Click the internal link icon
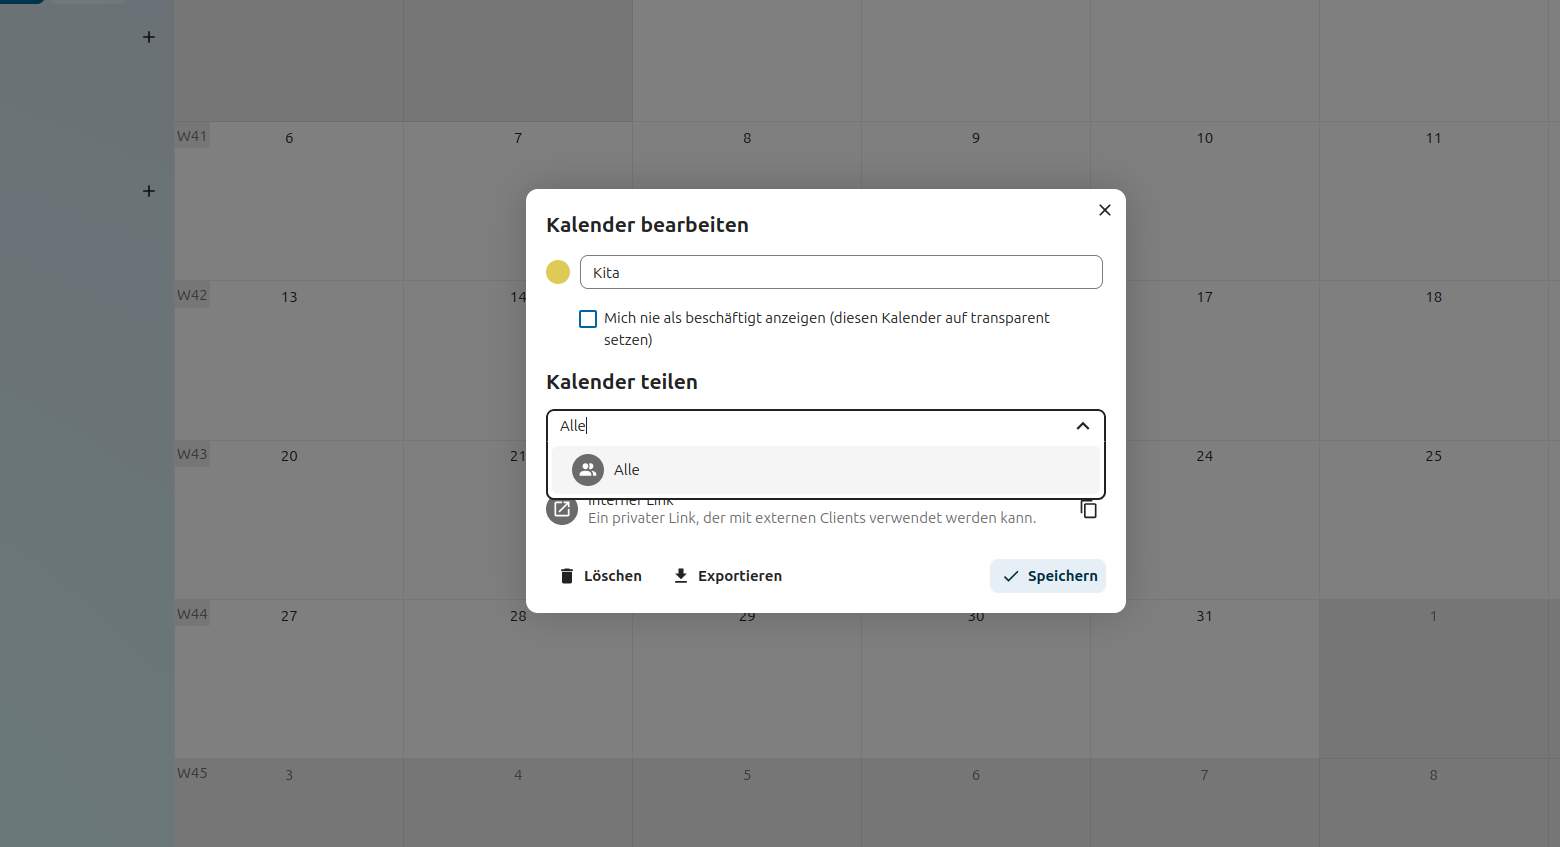This screenshot has width=1560, height=847. coord(562,509)
